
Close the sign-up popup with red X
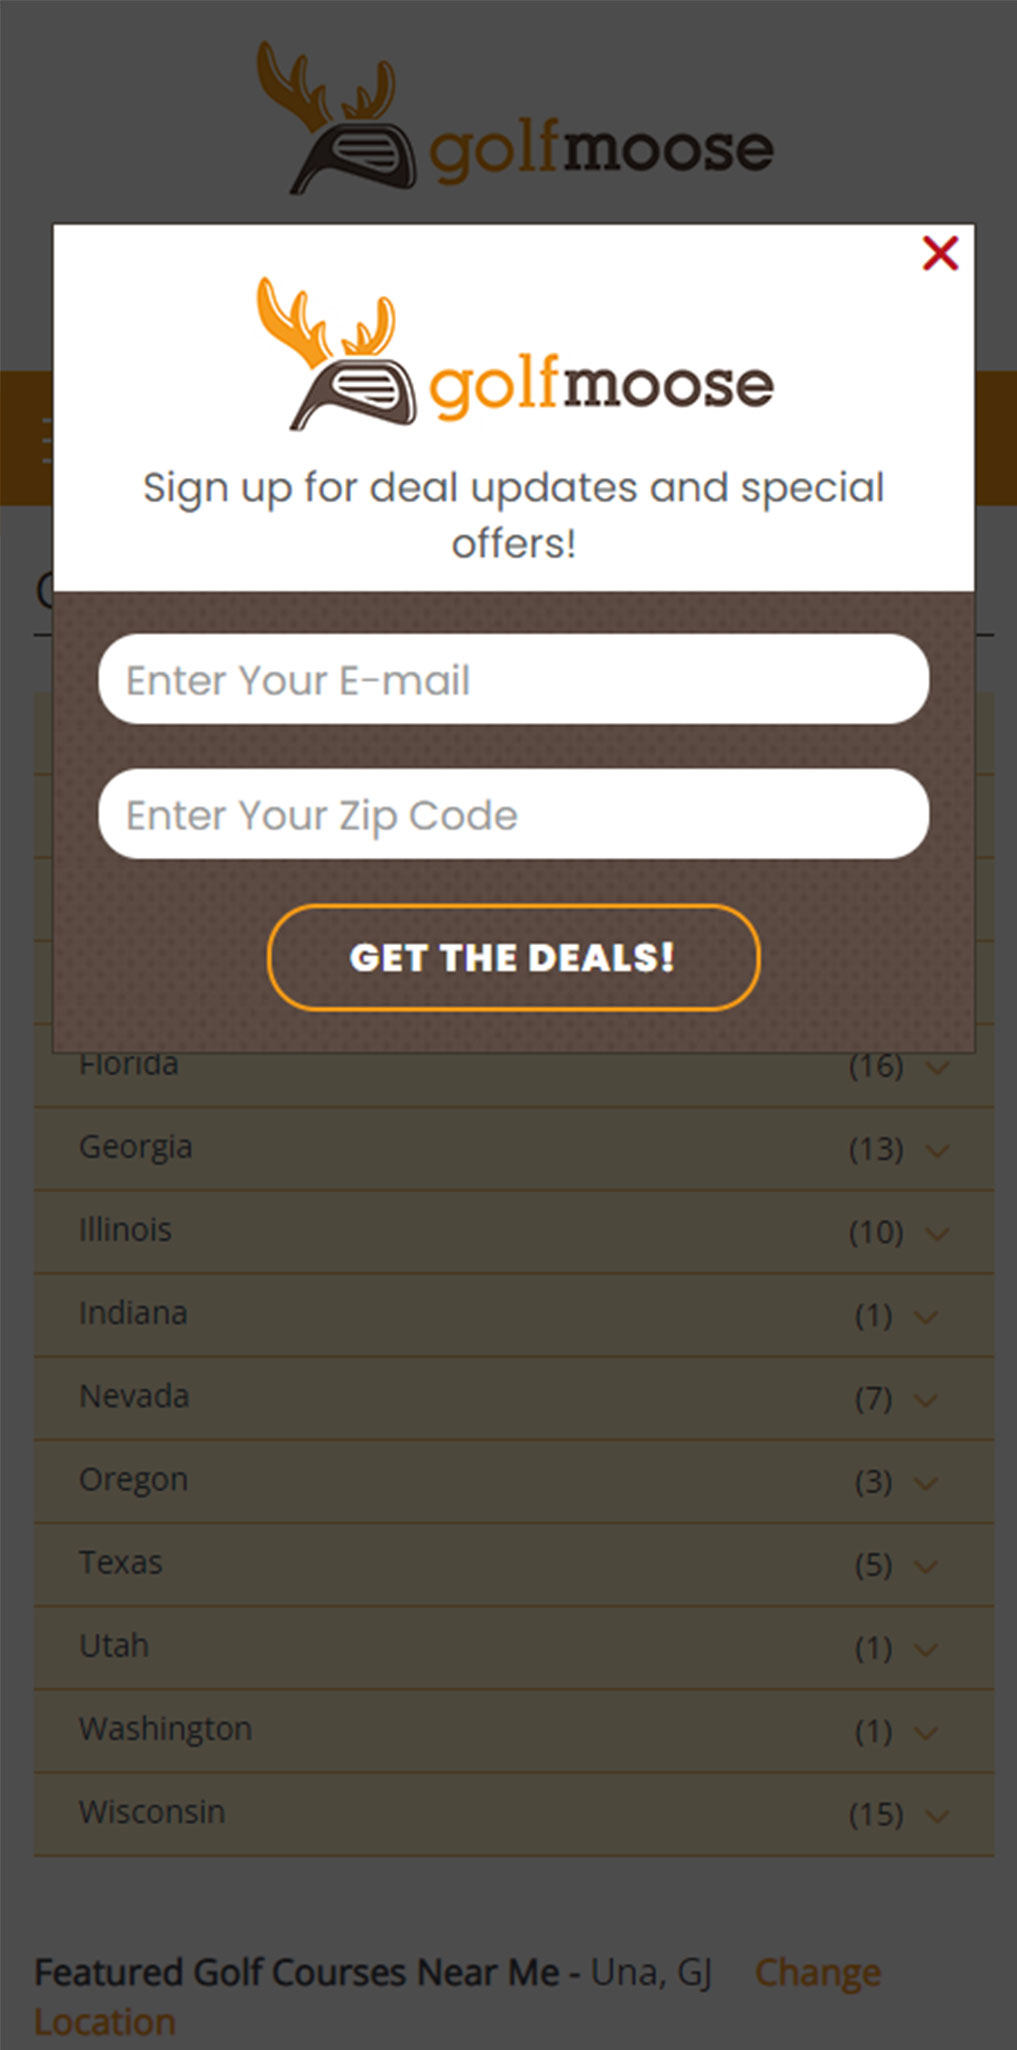tap(940, 254)
